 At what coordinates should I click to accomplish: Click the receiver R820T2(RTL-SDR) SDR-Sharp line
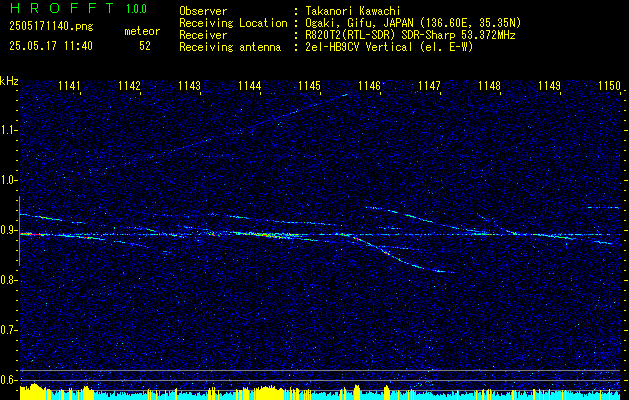[x=410, y=35]
